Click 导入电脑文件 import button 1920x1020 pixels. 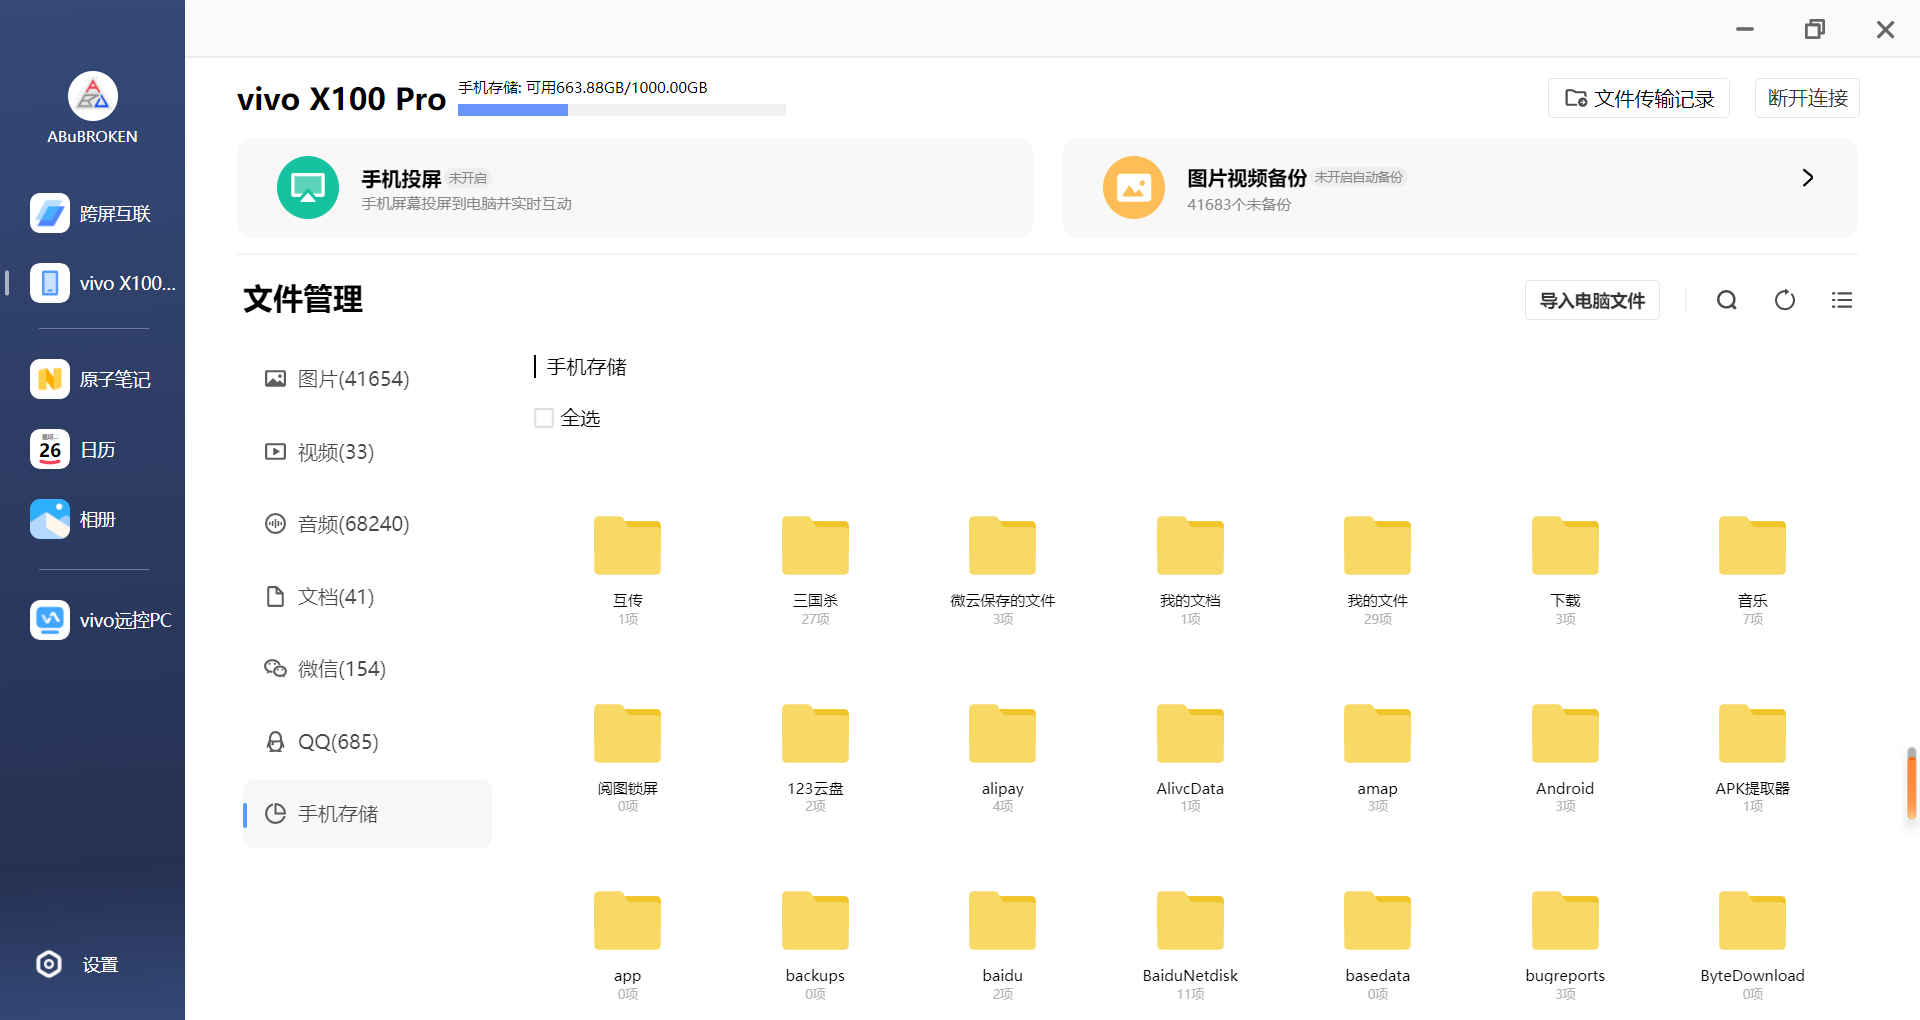[x=1592, y=300]
